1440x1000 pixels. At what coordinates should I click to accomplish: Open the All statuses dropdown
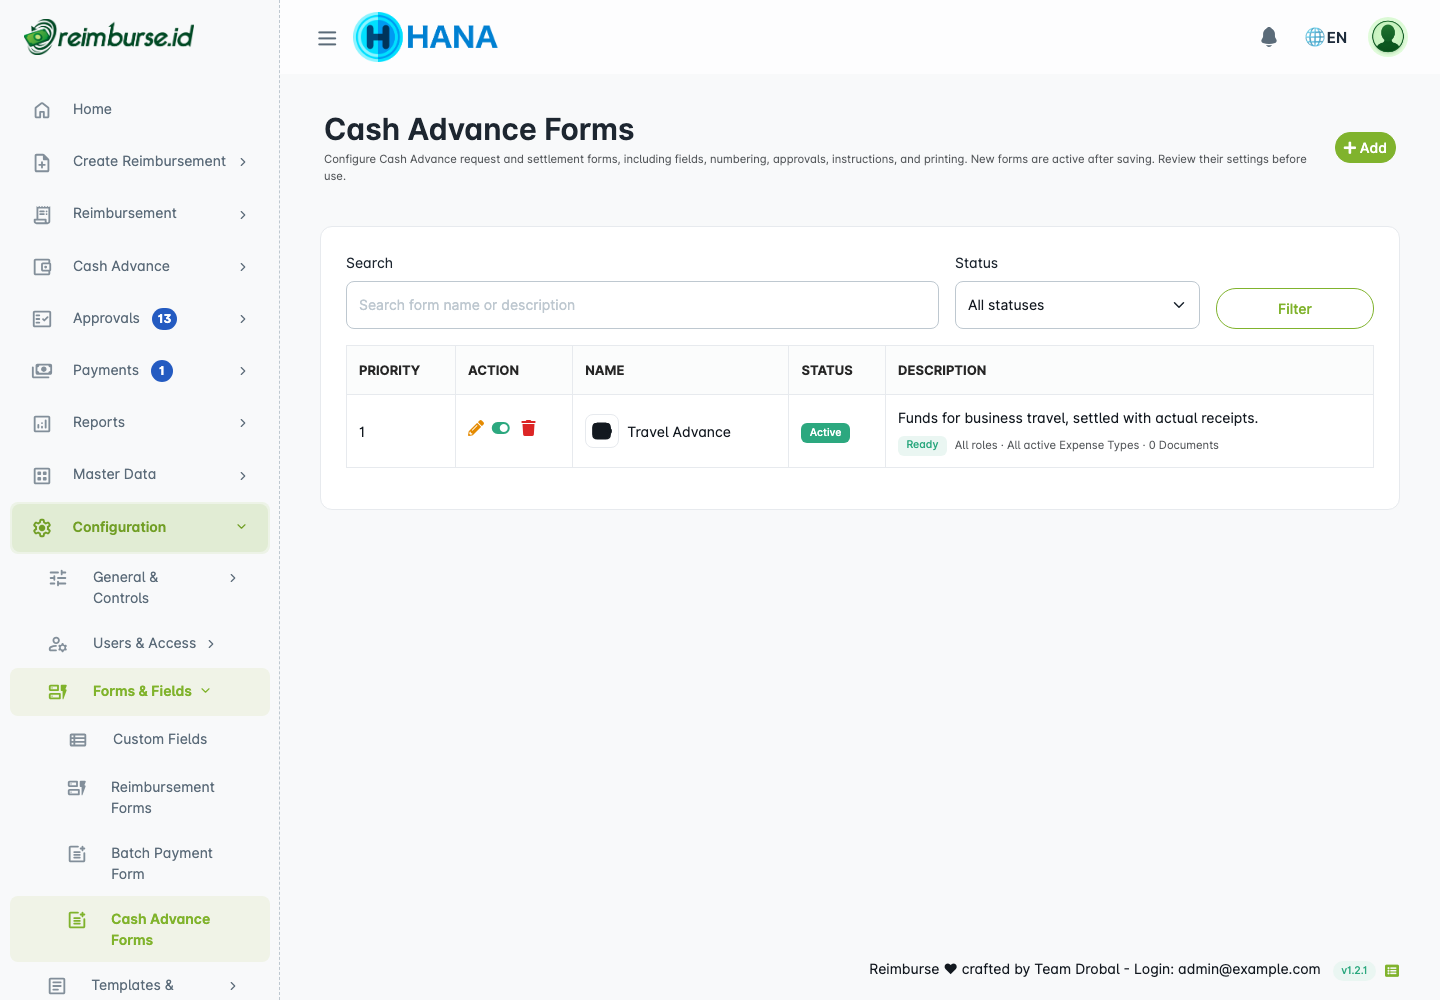pos(1077,305)
